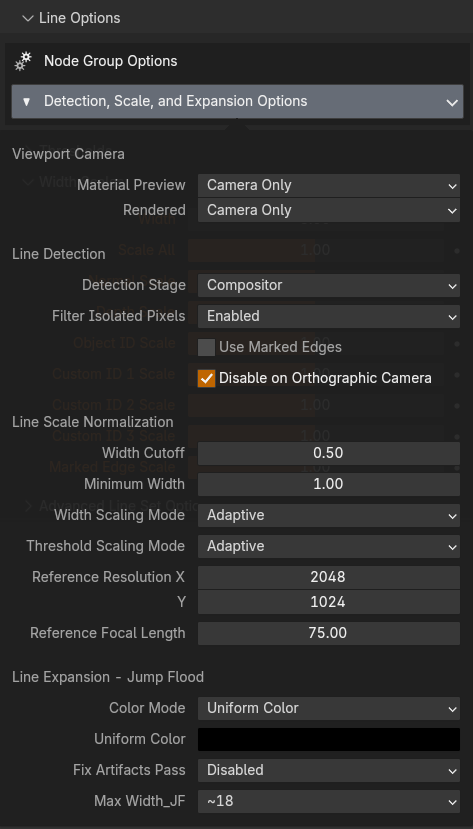Viewport: 473px width, 829px height.
Task: Change Detection Stage from Compositor
Action: point(329,285)
